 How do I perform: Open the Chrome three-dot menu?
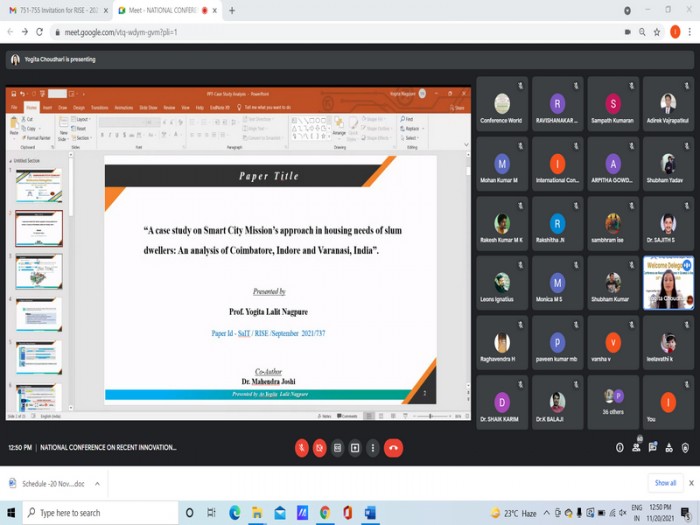point(690,32)
